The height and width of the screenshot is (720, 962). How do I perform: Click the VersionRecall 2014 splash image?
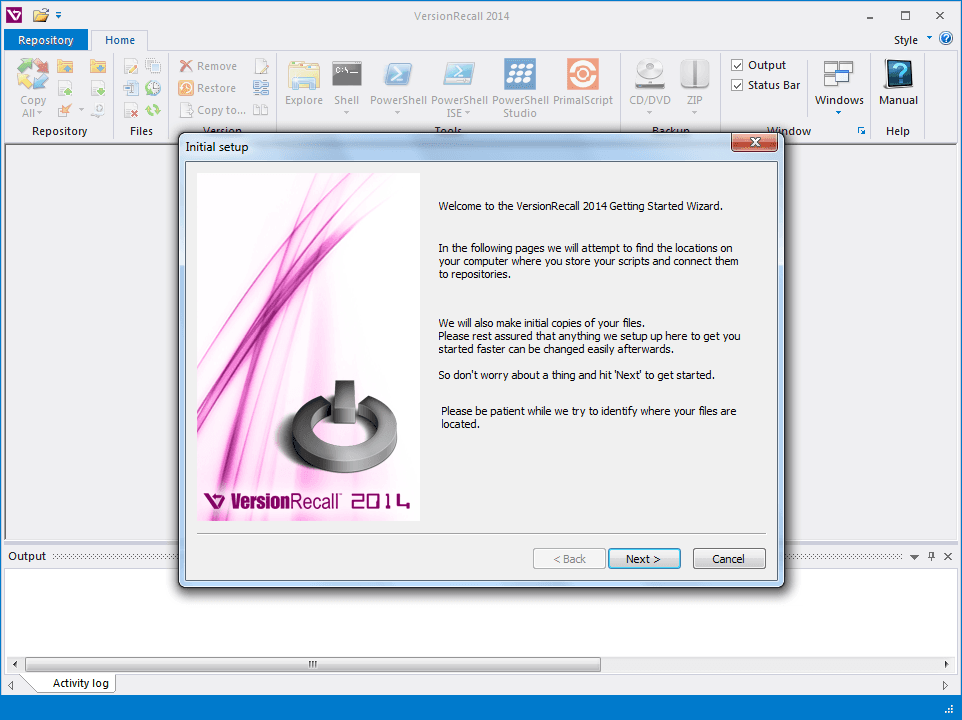pos(309,347)
